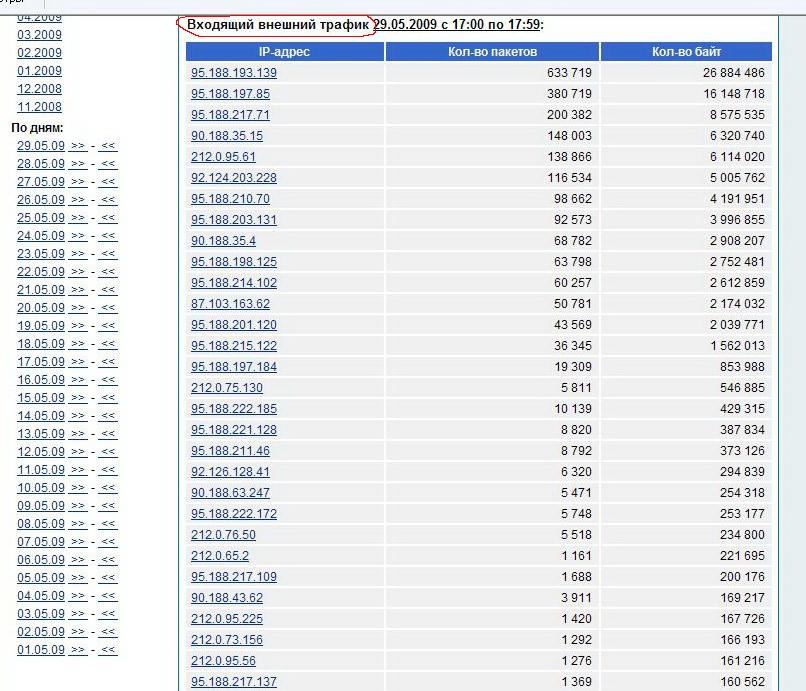Open IP address 87.103.163.62 link
The height and width of the screenshot is (691, 806).
230,304
